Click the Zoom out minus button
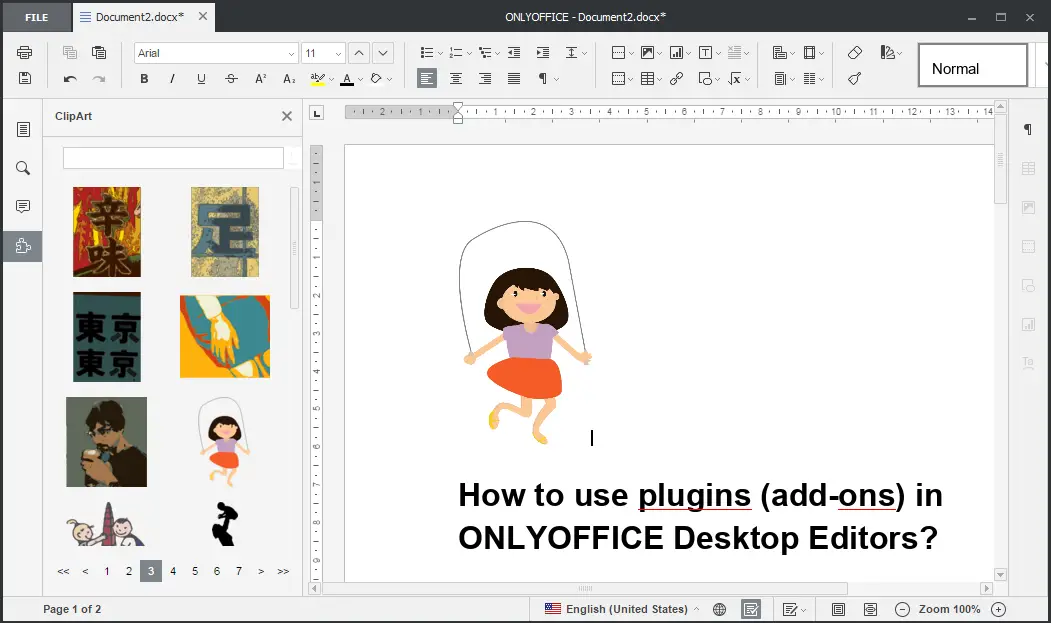Screen dimensions: 1051x623 [x=902, y=609]
